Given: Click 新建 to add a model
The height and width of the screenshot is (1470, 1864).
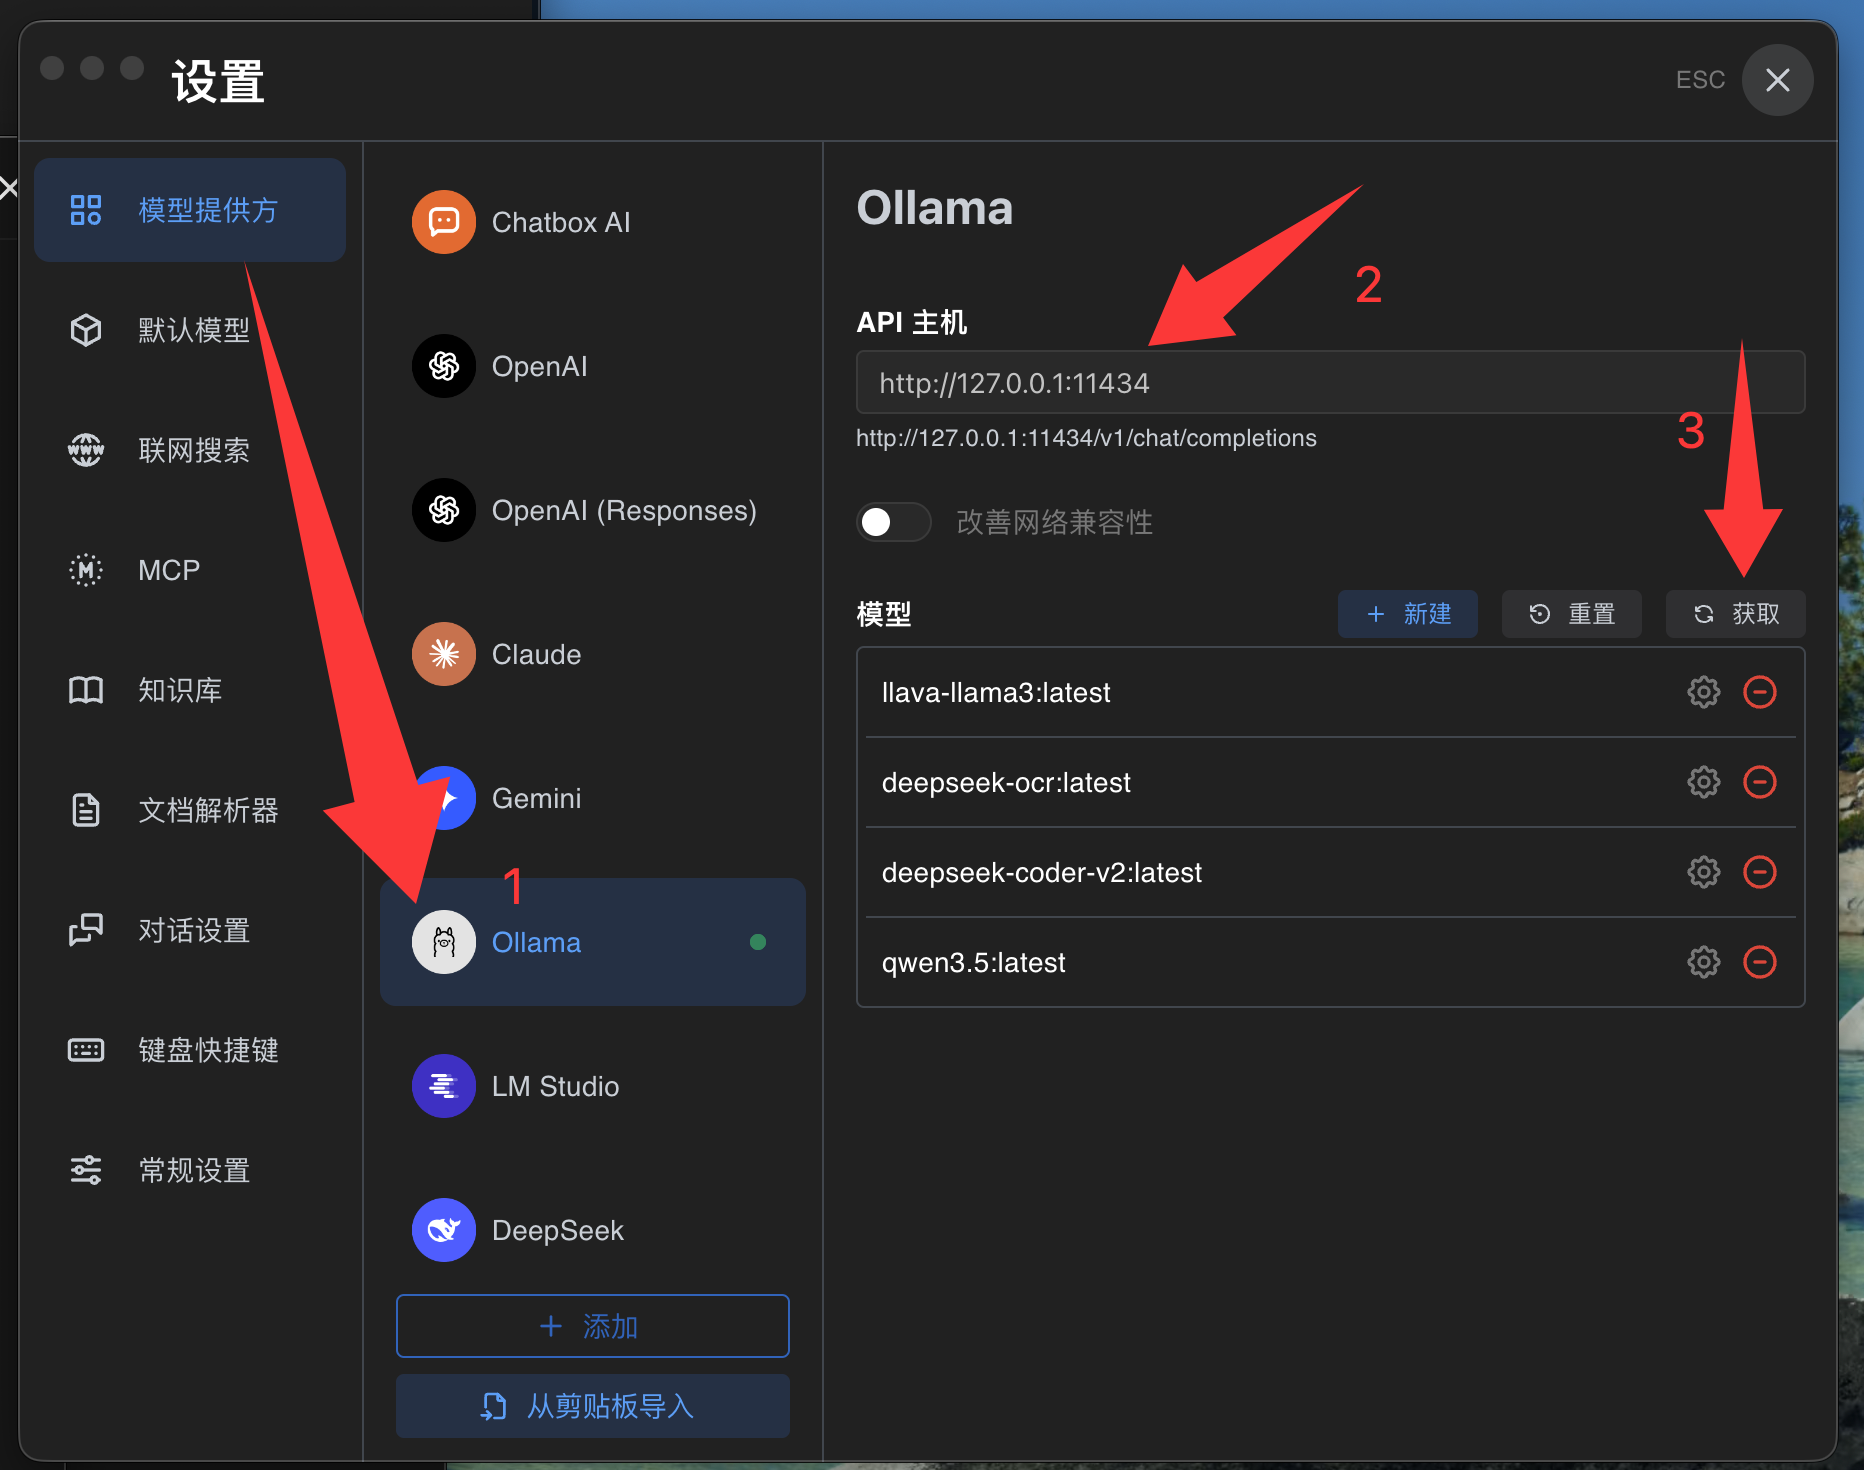Looking at the screenshot, I should (1408, 614).
